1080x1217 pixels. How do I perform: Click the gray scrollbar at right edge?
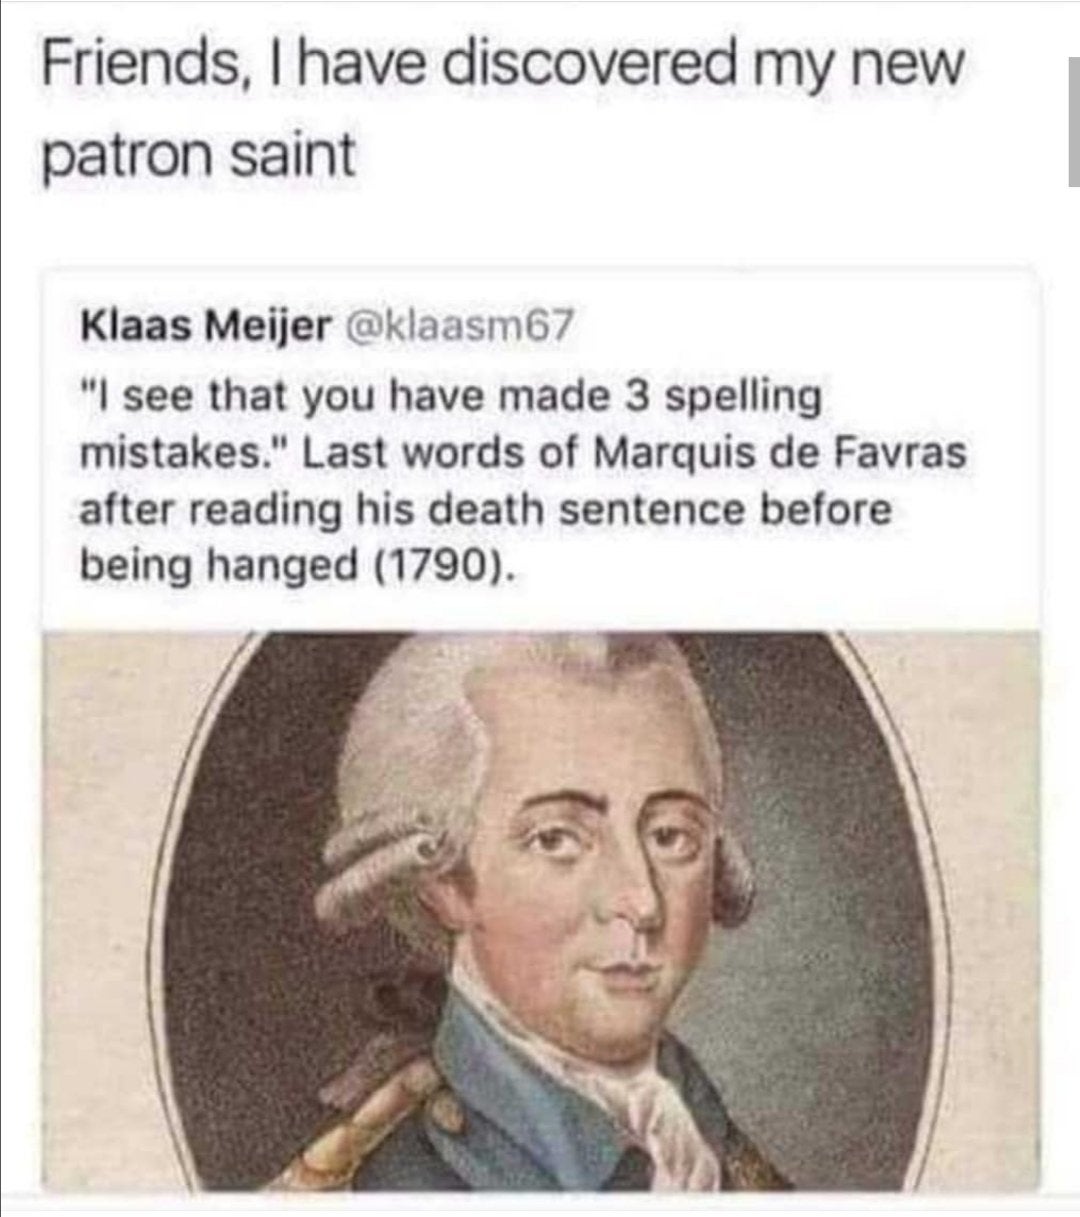[1071, 120]
